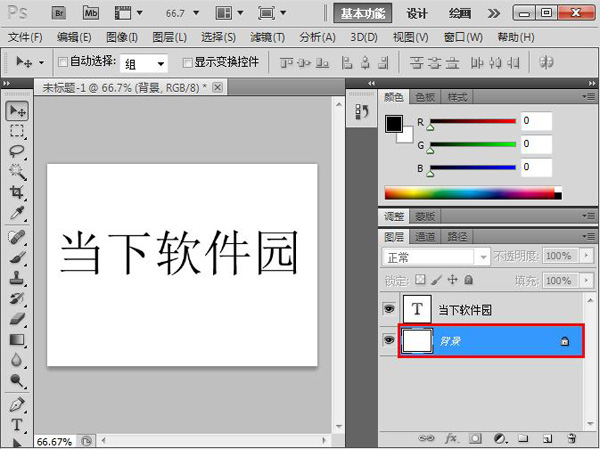Select the Dodge tool
This screenshot has height=449, width=600.
(x=17, y=380)
